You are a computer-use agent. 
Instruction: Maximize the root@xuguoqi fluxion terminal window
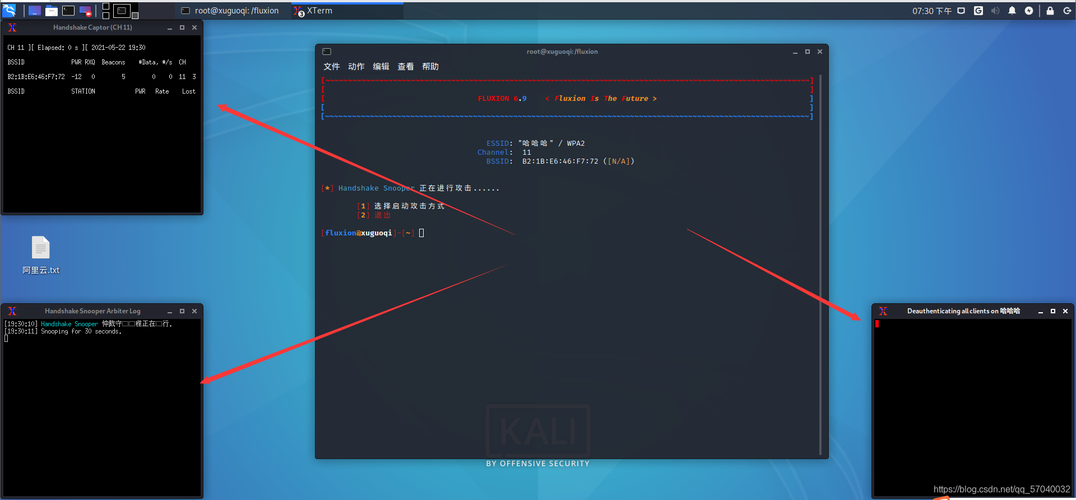pyautogui.click(x=807, y=51)
